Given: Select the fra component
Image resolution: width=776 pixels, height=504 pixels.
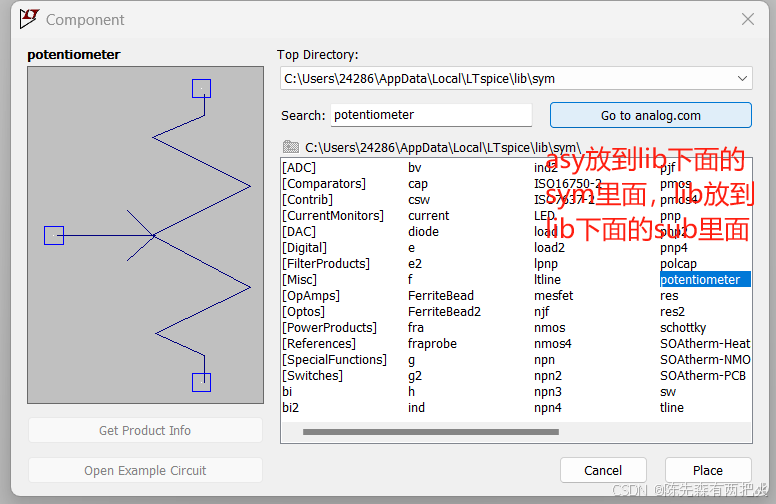Looking at the screenshot, I should coord(416,328).
